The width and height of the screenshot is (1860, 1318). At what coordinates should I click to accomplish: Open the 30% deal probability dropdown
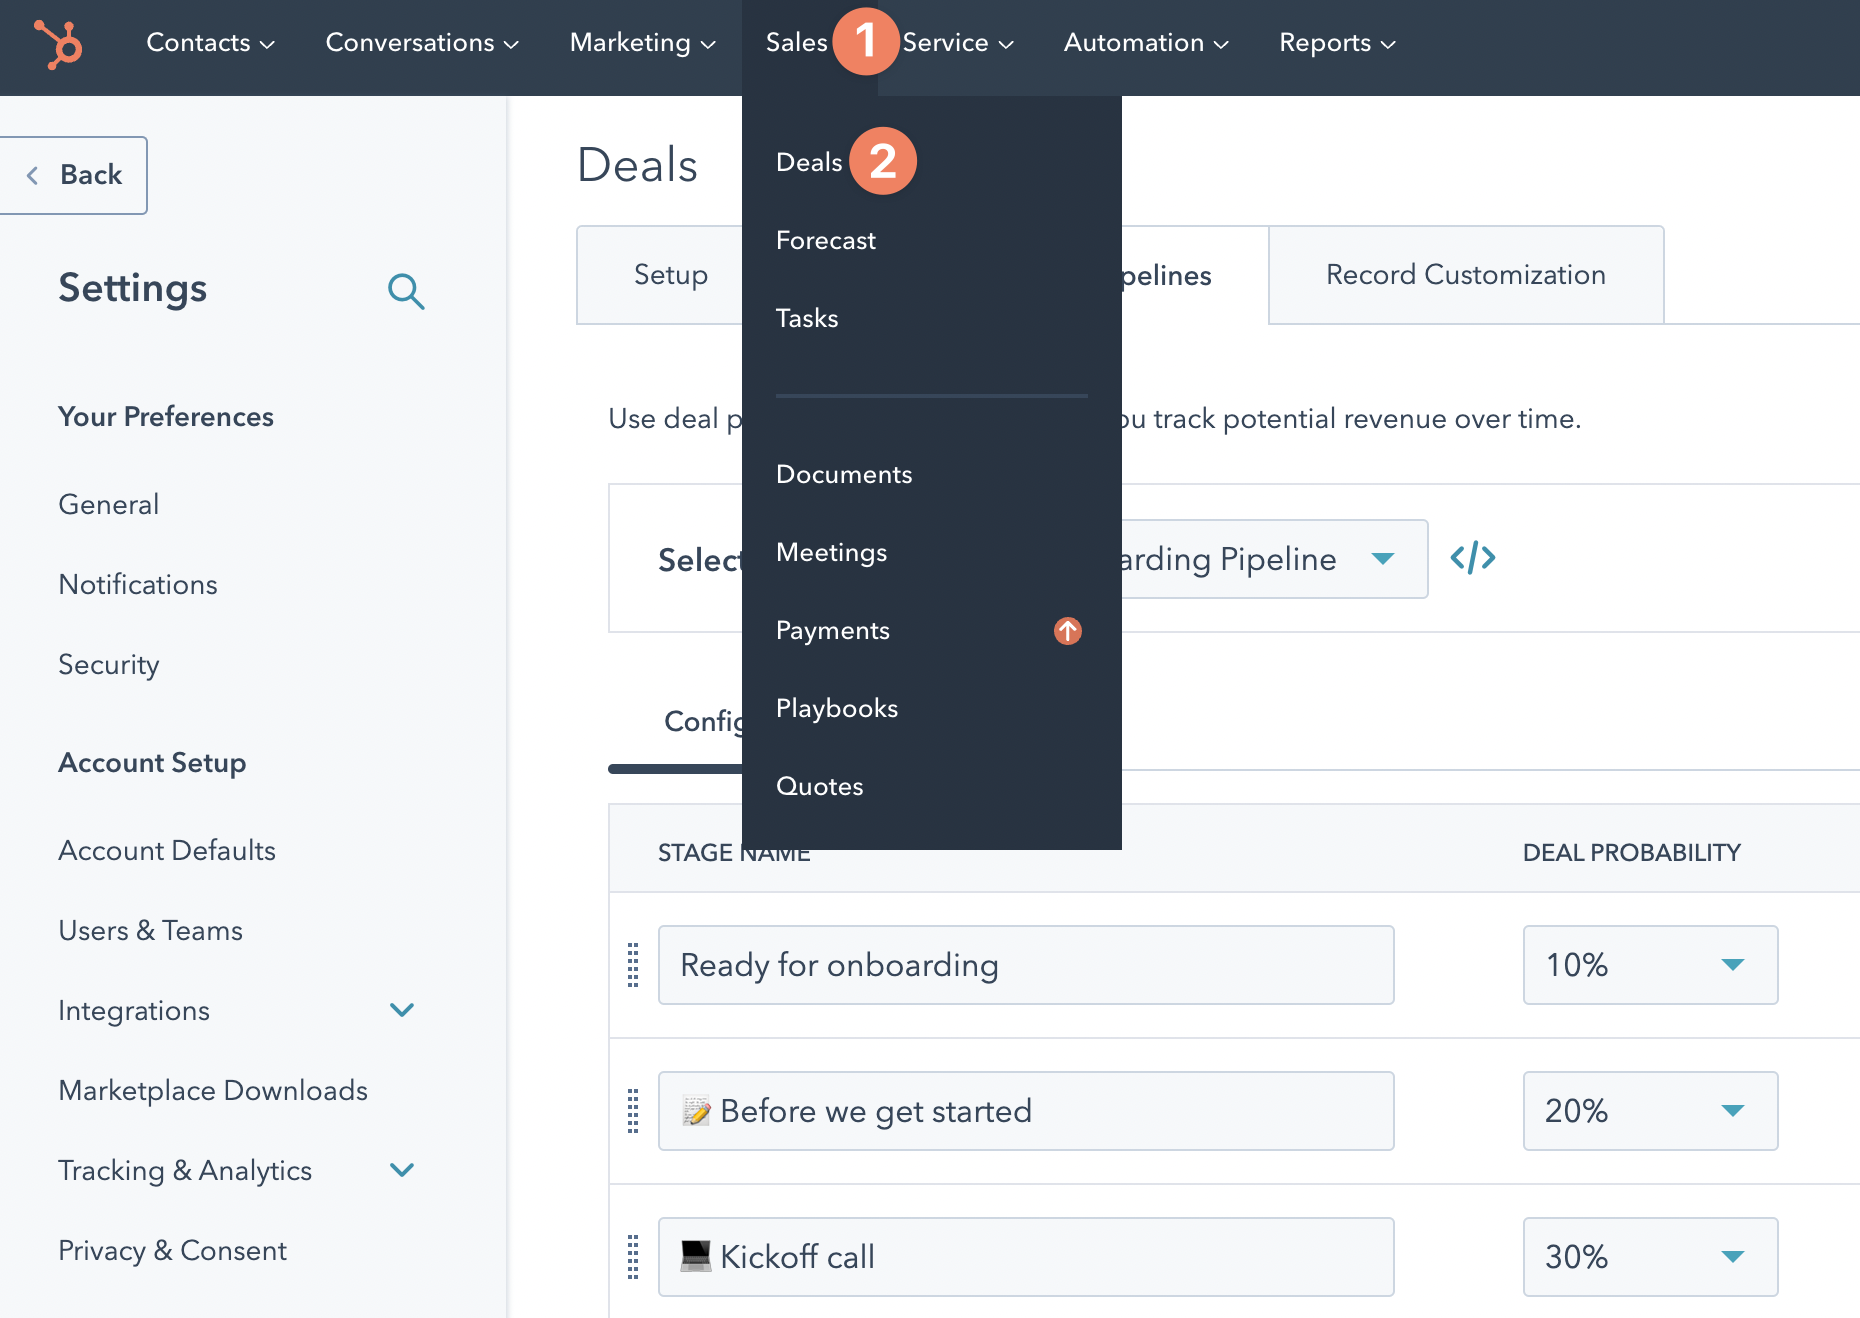coord(1650,1257)
